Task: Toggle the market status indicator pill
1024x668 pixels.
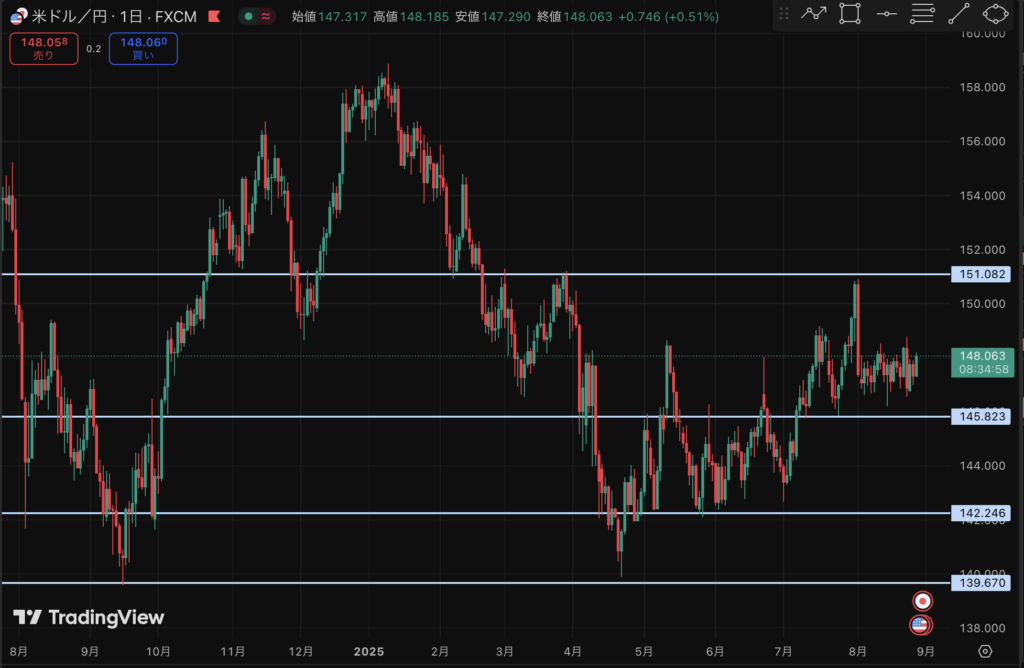Action: click(255, 16)
